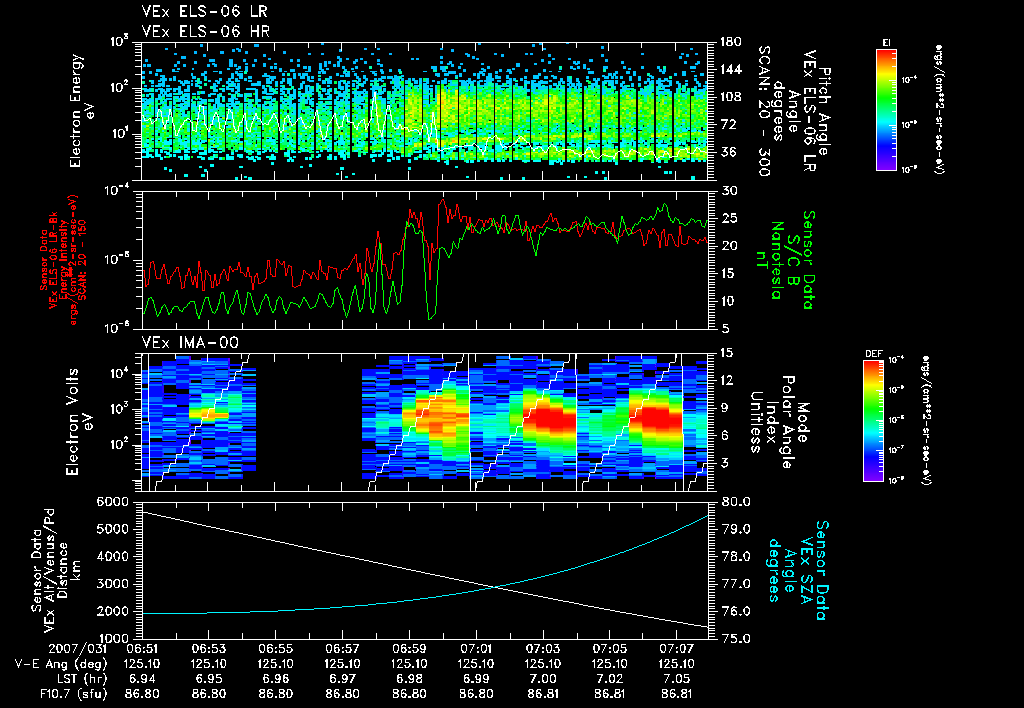Click the 07:07 time tick label

[677, 649]
